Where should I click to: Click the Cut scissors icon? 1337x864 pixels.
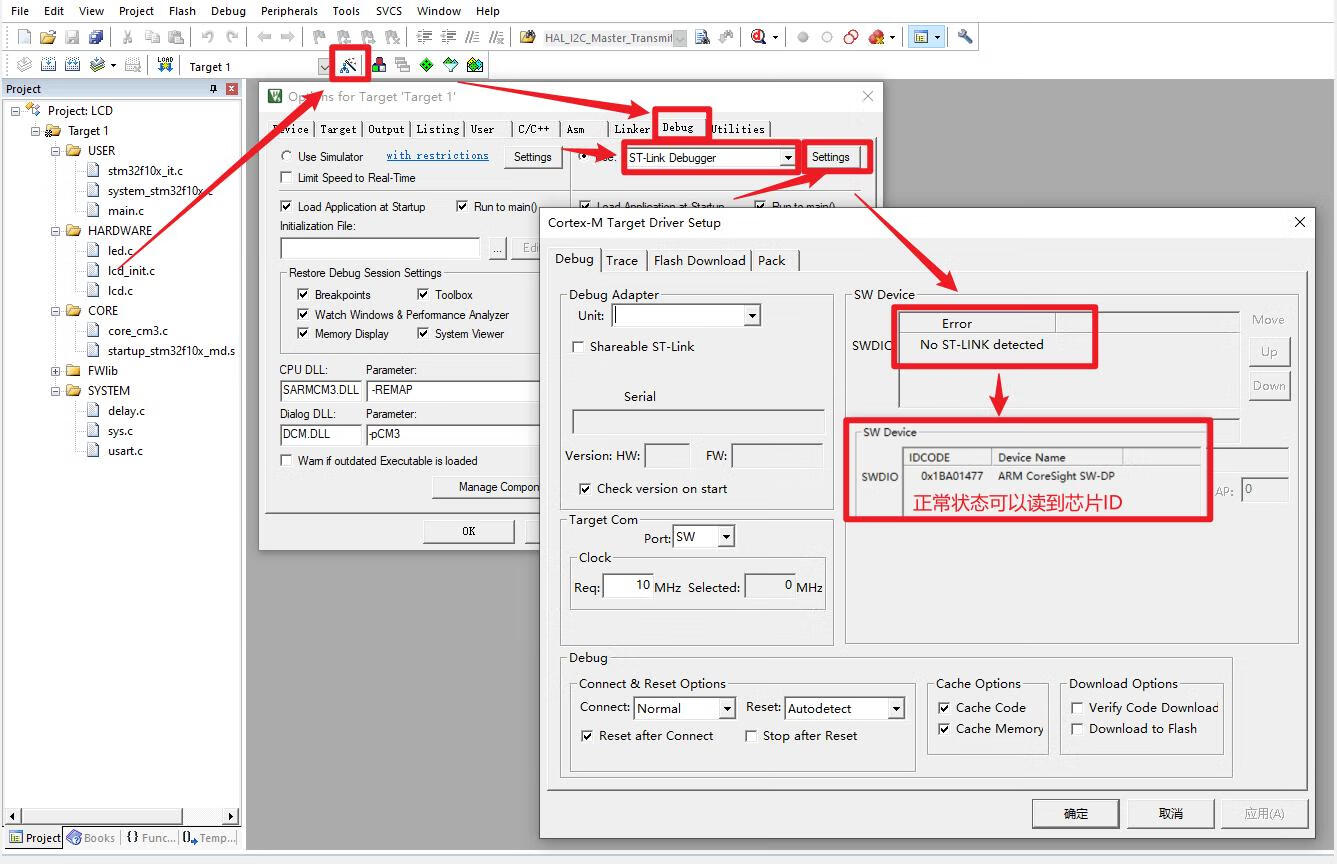click(x=127, y=37)
